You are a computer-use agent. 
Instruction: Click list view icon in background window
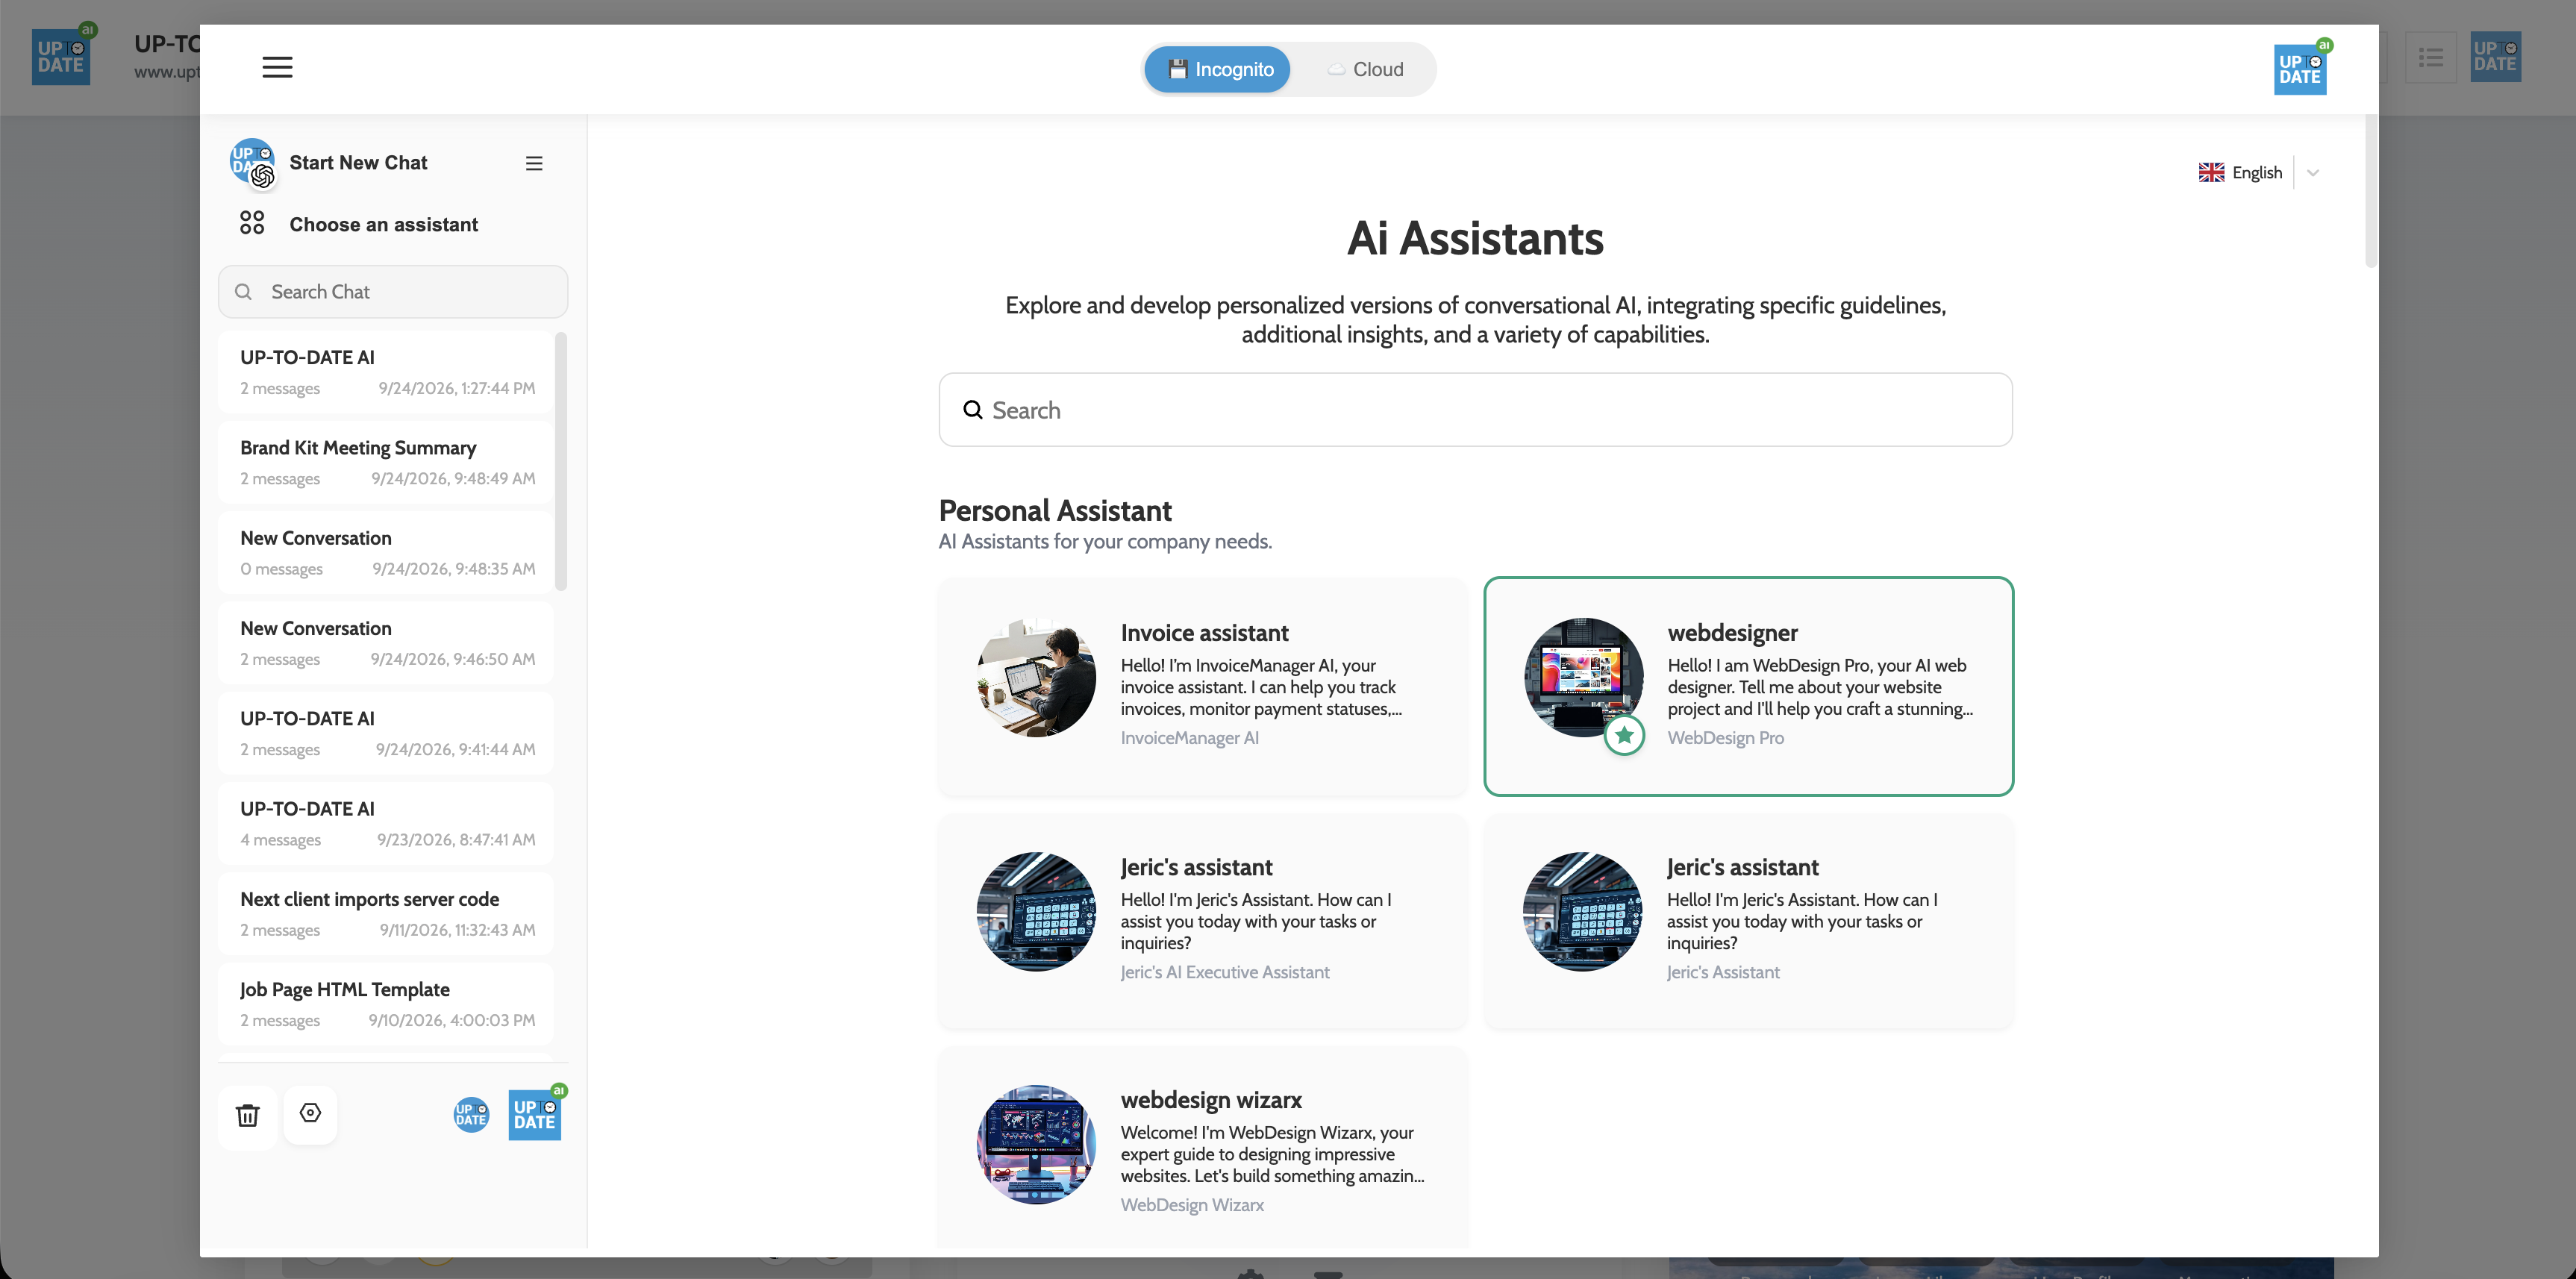2431,58
